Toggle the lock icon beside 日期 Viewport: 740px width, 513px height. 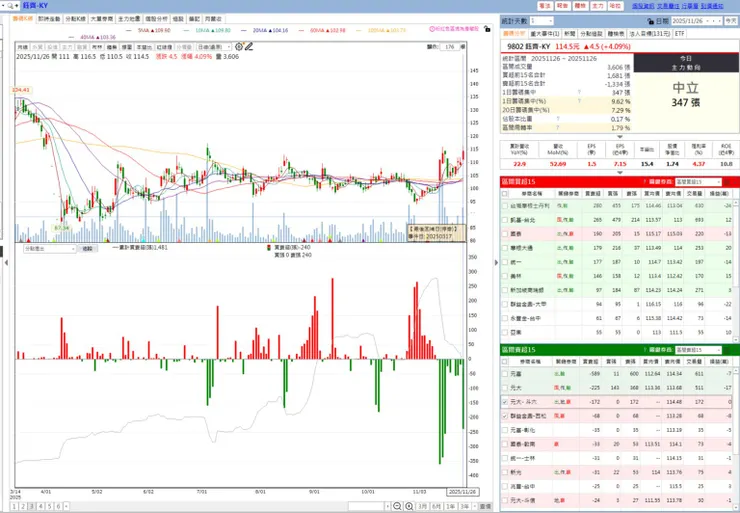pos(650,21)
